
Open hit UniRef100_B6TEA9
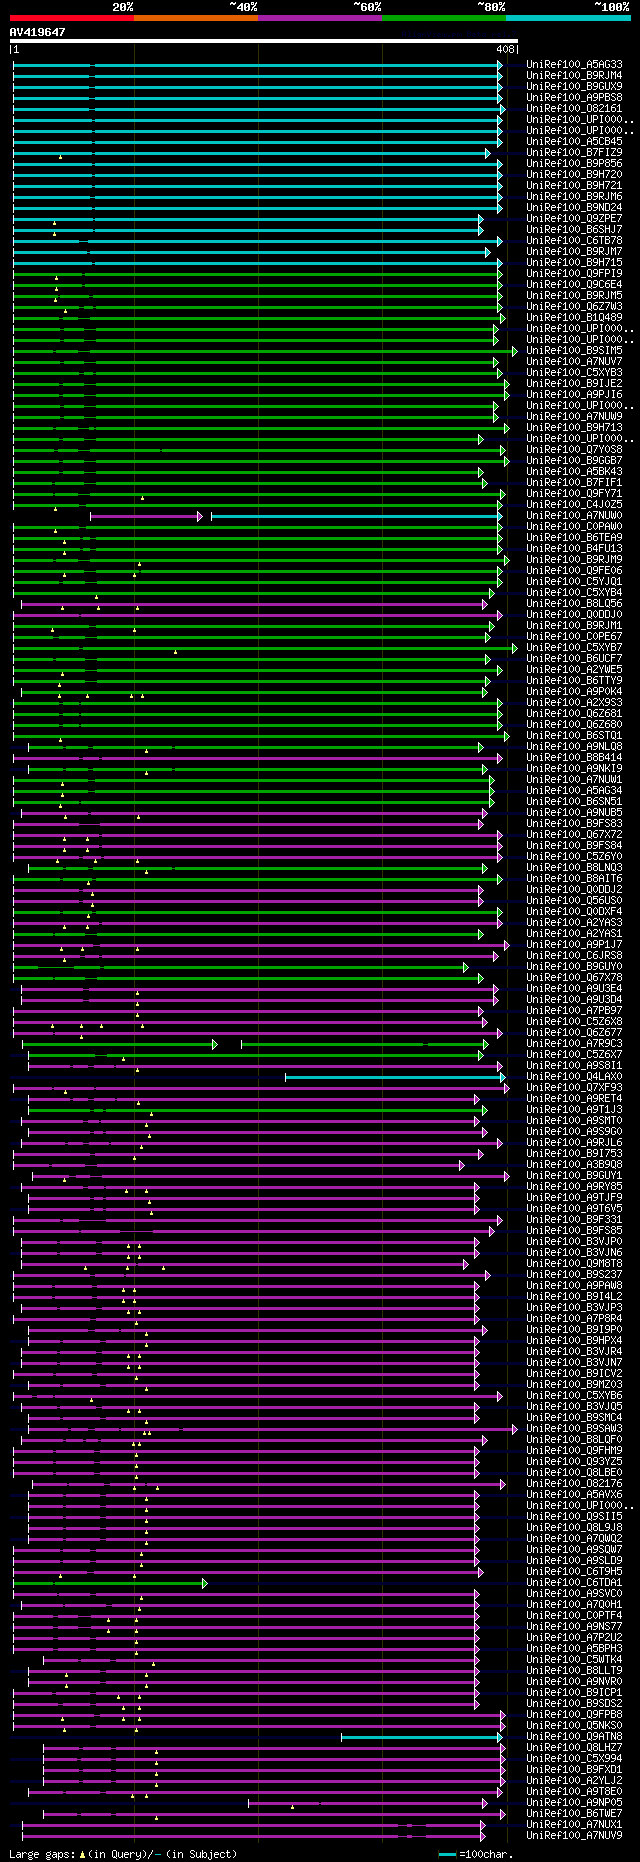pos(574,538)
